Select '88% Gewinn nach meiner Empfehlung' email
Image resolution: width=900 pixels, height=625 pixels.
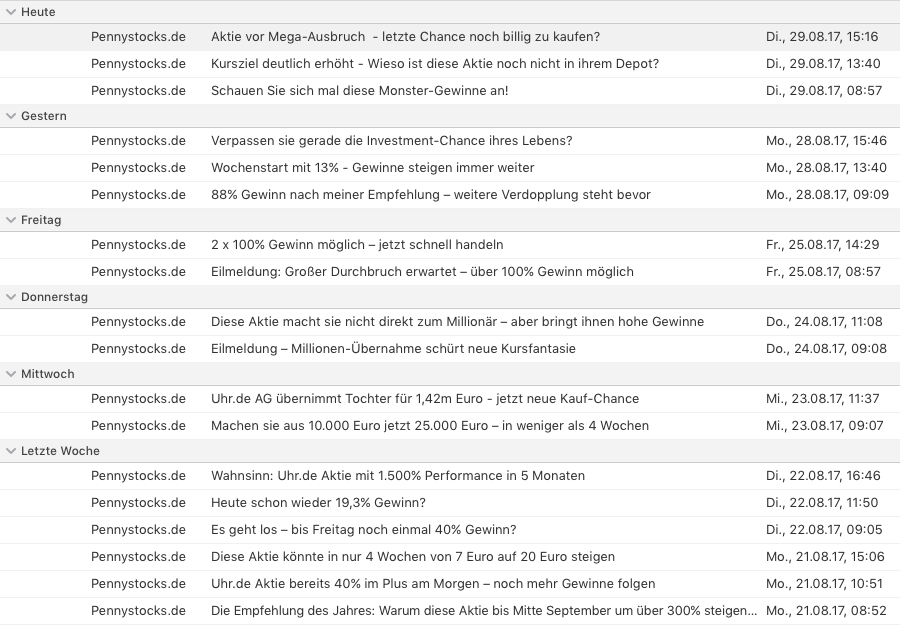430,195
